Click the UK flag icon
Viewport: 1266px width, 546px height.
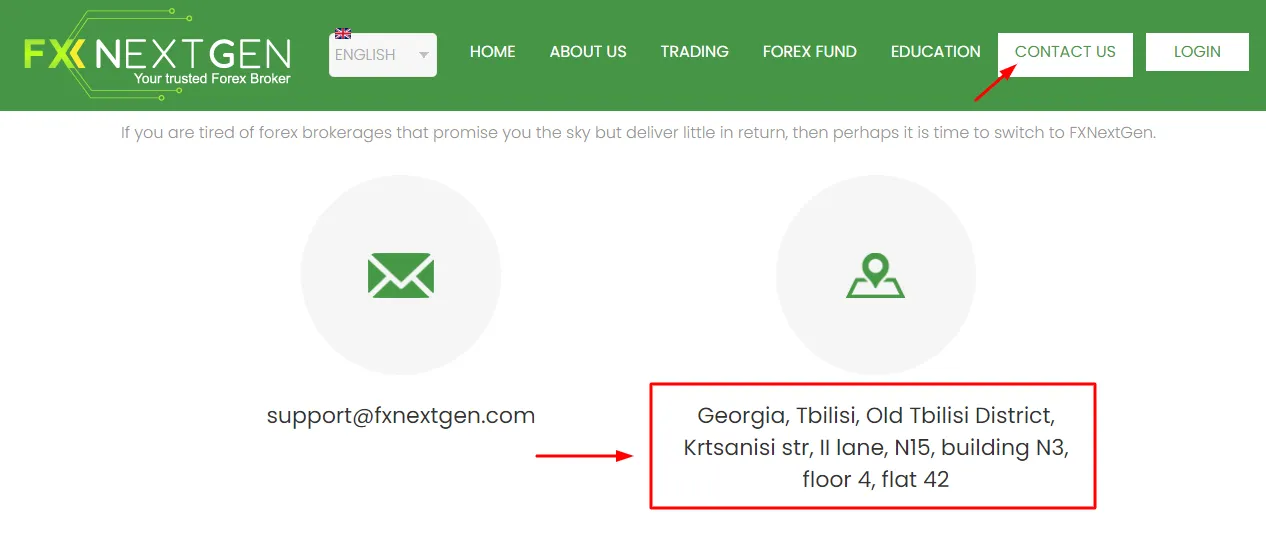pos(343,33)
